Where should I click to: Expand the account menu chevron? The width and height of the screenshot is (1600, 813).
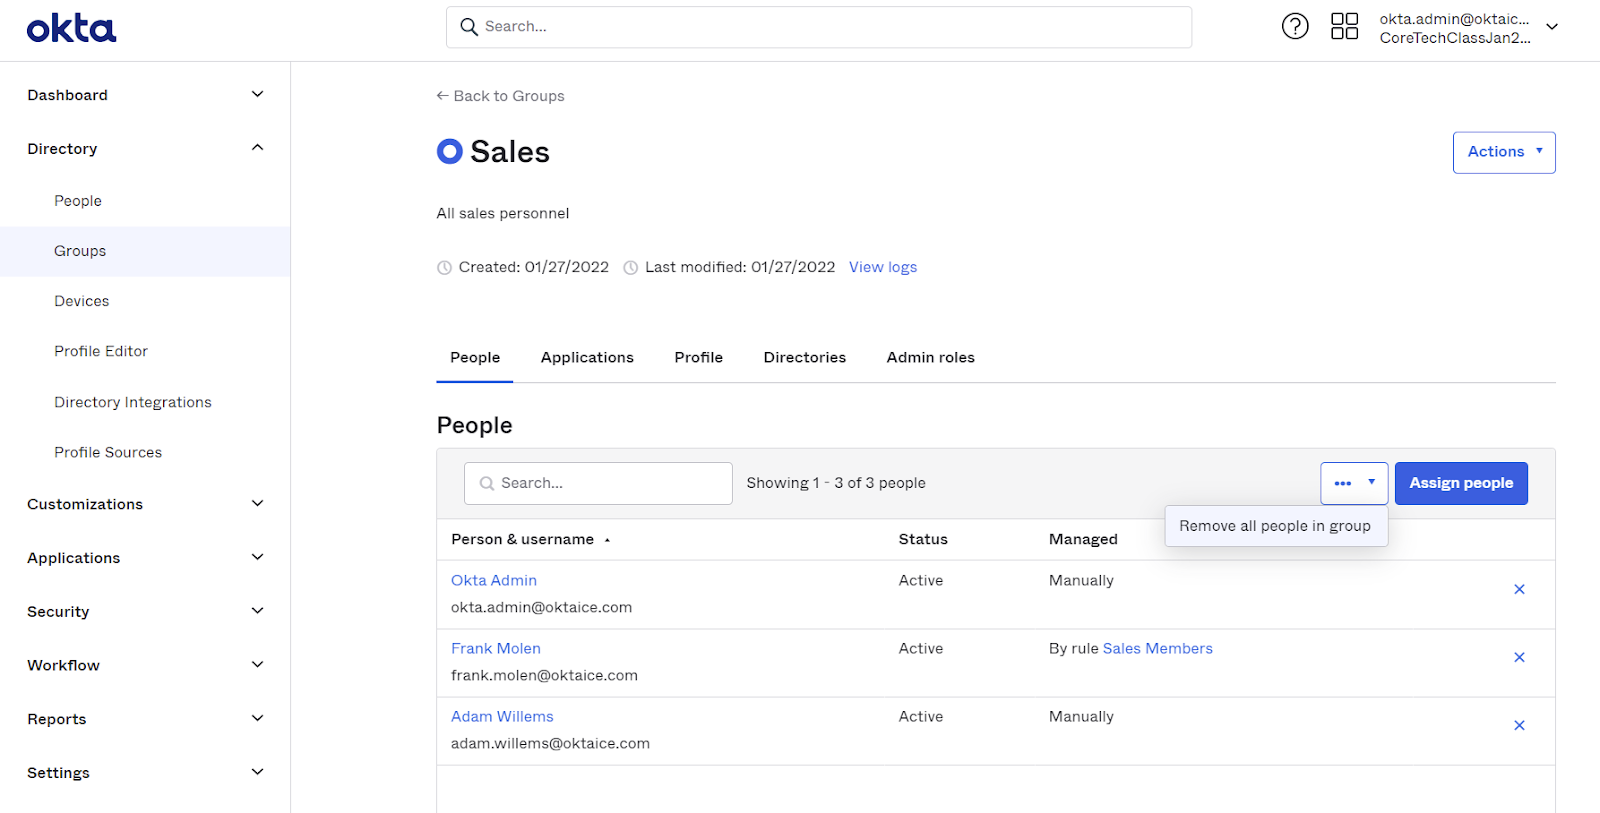[x=1552, y=27]
